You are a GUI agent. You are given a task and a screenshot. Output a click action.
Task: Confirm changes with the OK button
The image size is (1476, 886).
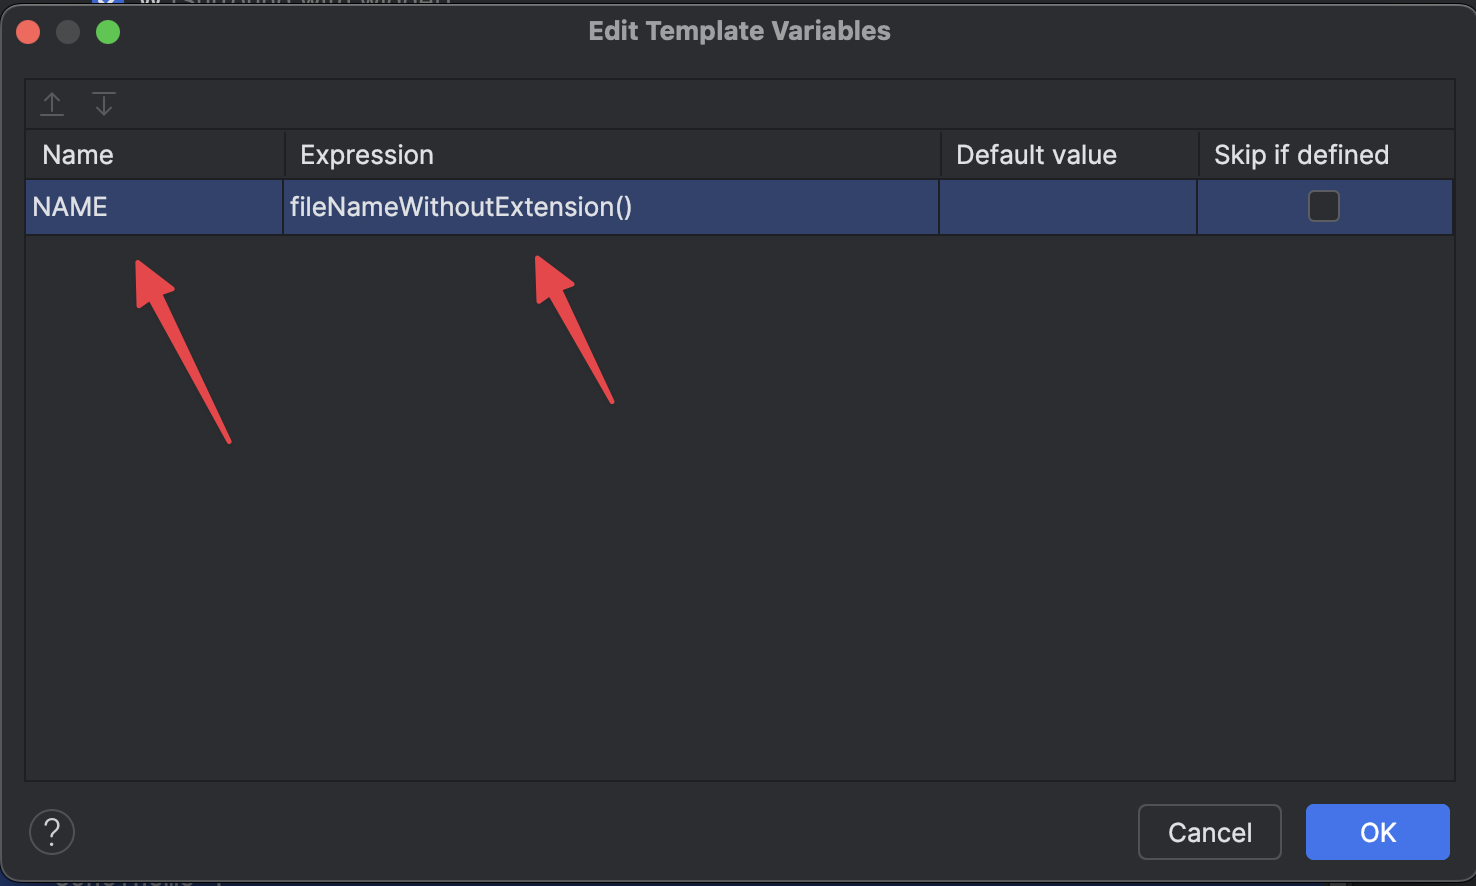[x=1378, y=832]
